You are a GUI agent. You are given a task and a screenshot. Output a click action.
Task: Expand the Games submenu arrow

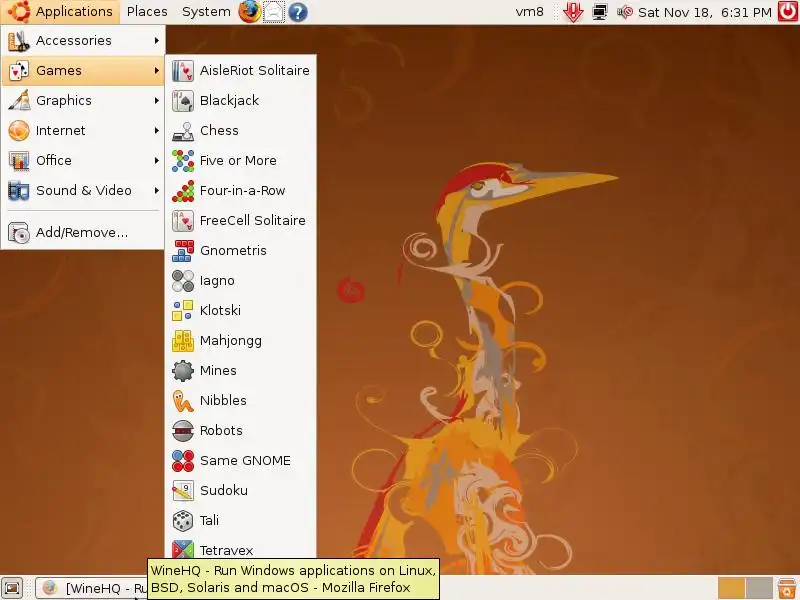tap(157, 70)
